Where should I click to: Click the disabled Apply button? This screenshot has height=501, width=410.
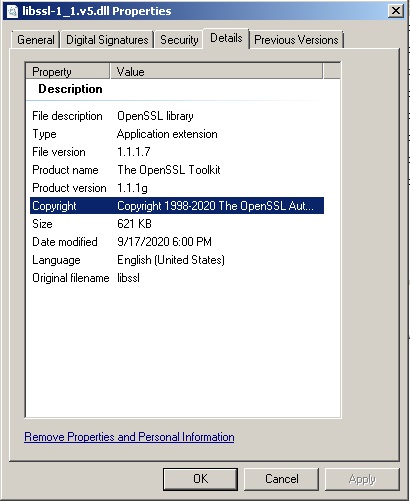click(362, 479)
